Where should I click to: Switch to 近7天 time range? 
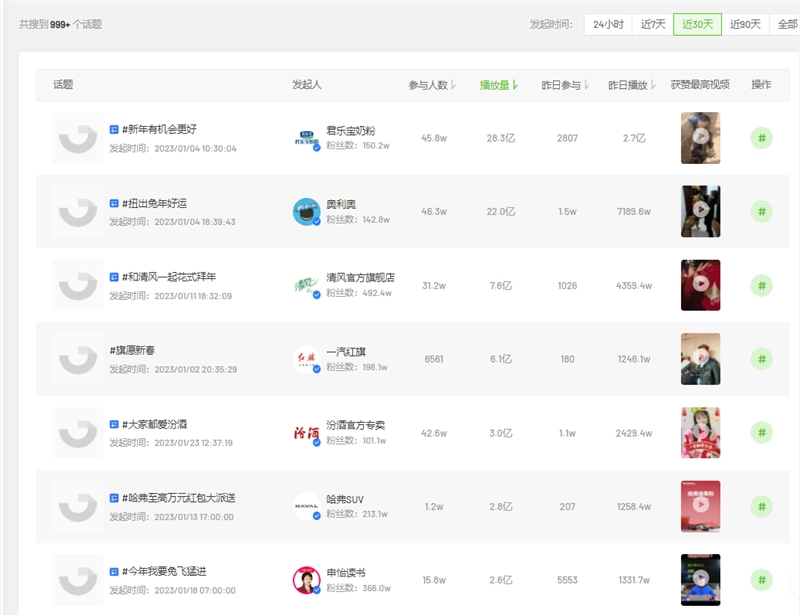tap(653, 24)
